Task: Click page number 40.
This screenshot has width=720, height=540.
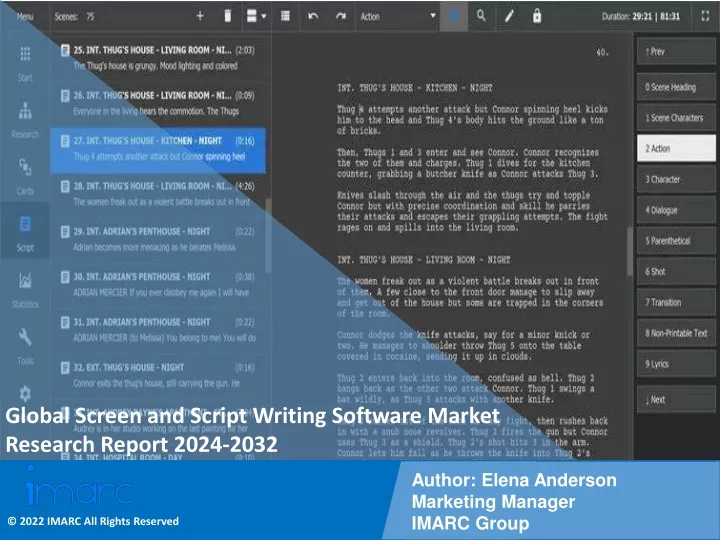Action: [602, 52]
